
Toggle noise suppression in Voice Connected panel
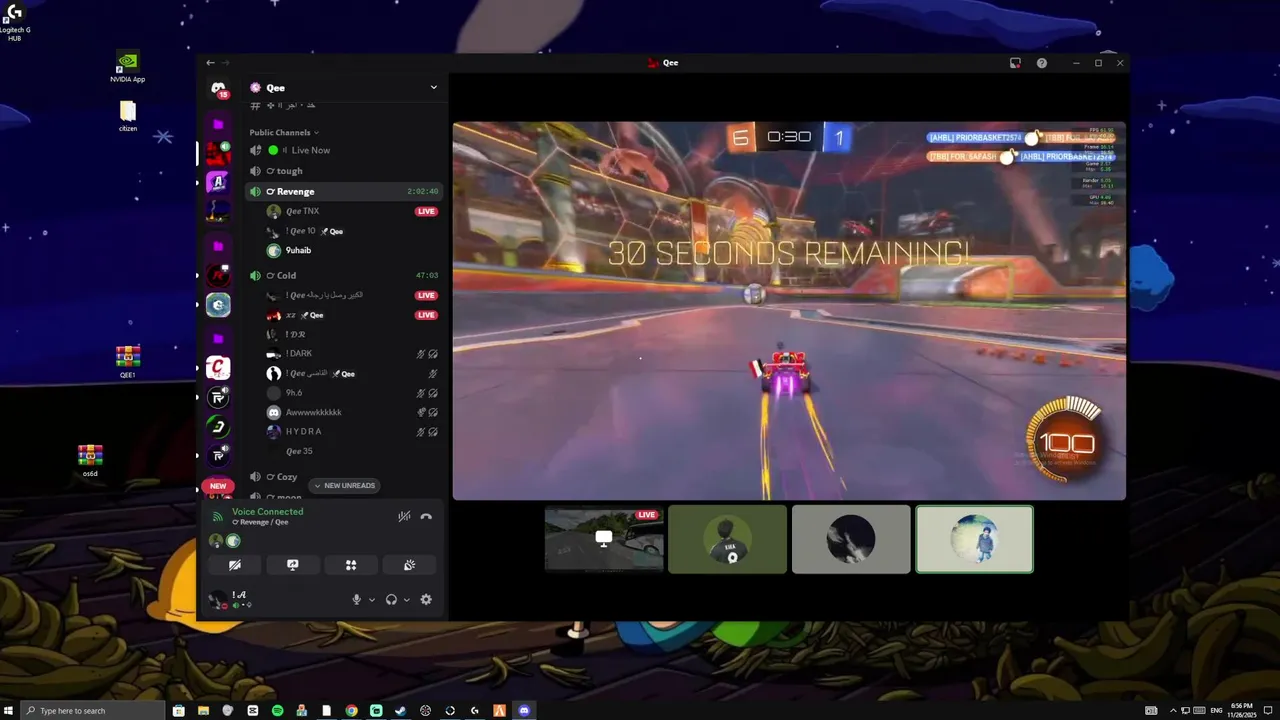tap(404, 517)
